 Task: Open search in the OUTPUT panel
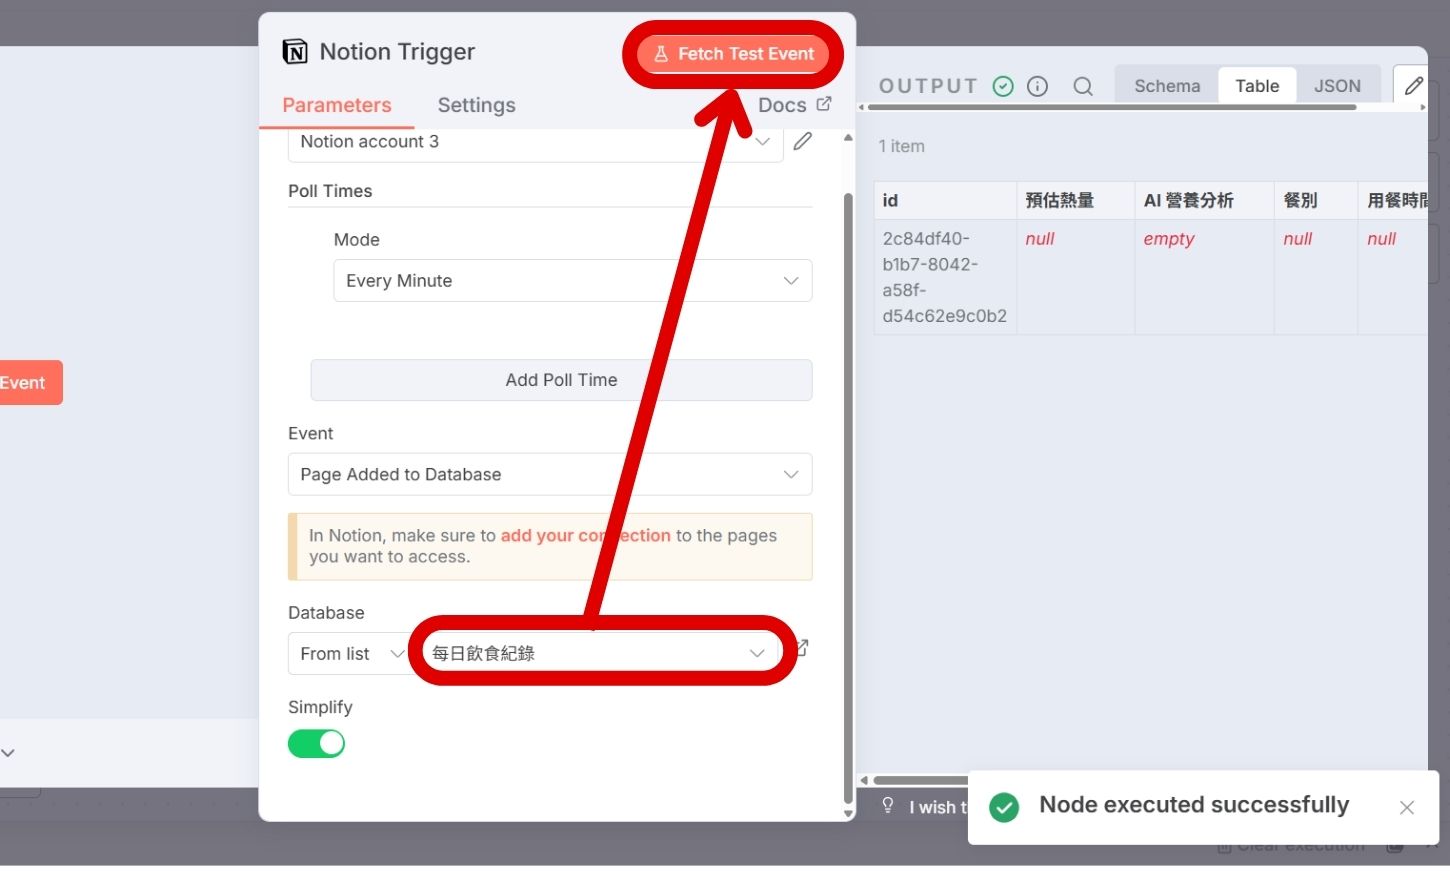click(1083, 86)
